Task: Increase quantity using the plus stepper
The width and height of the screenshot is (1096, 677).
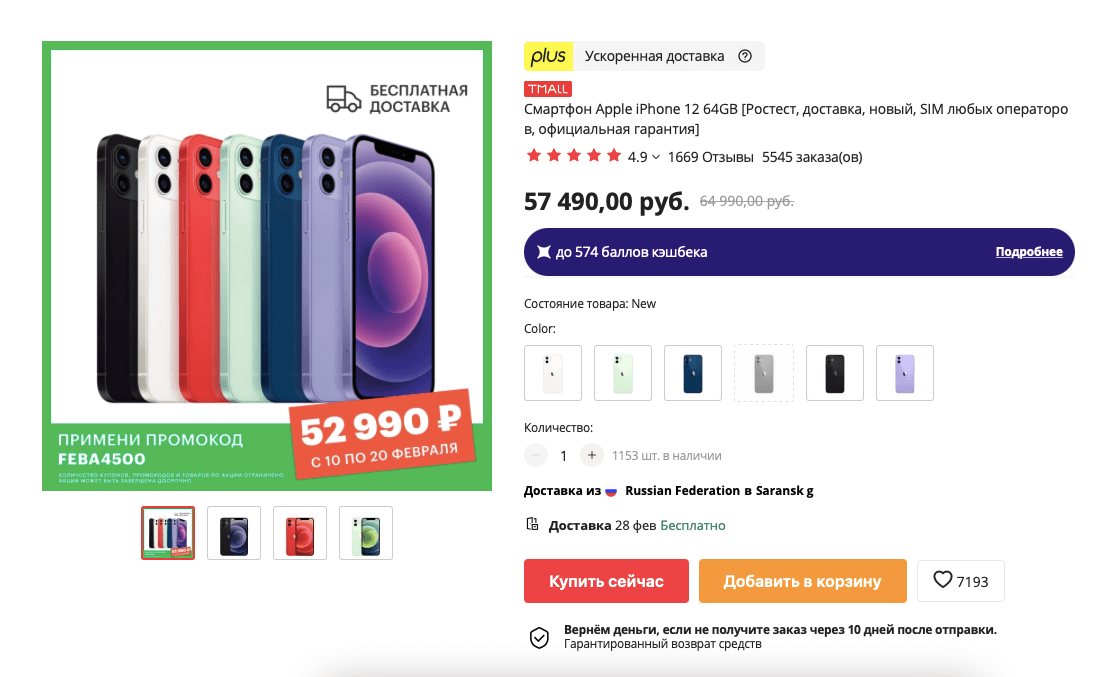Action: pos(591,455)
